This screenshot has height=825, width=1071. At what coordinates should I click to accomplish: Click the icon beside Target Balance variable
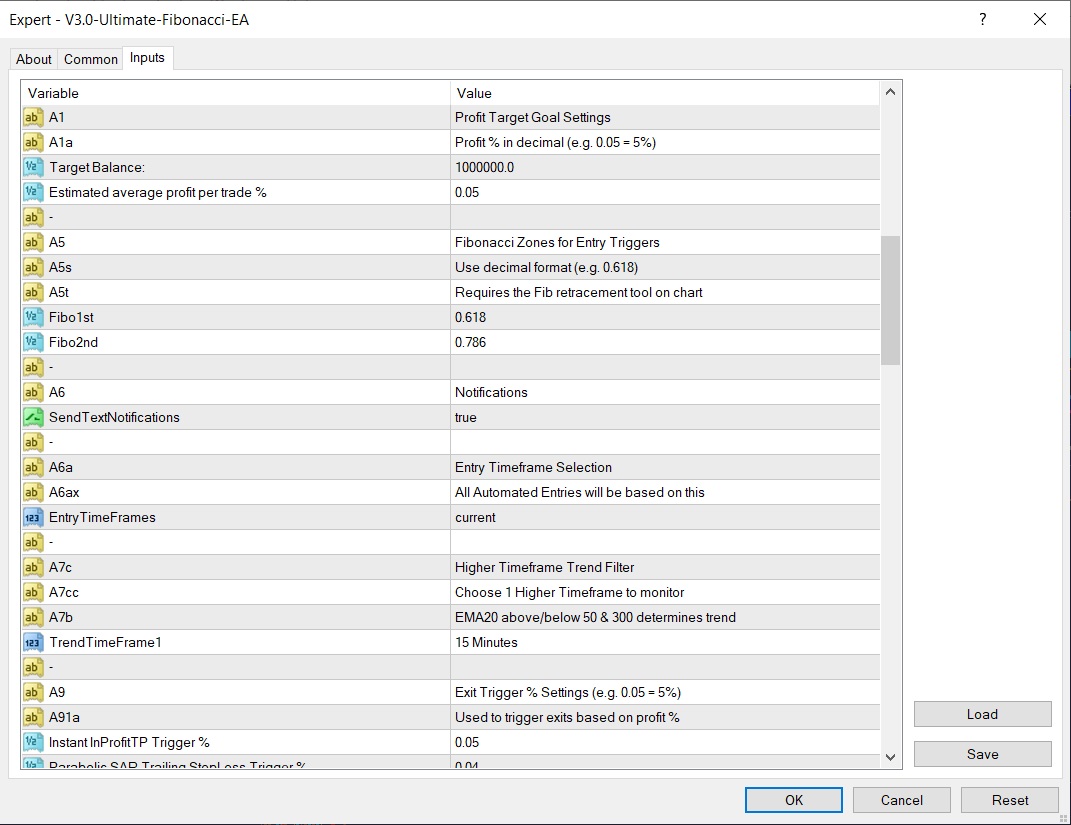(33, 167)
